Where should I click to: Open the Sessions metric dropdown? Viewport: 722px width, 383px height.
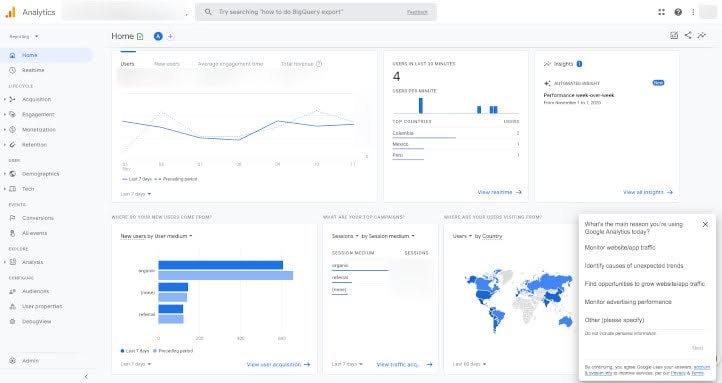pyautogui.click(x=345, y=236)
